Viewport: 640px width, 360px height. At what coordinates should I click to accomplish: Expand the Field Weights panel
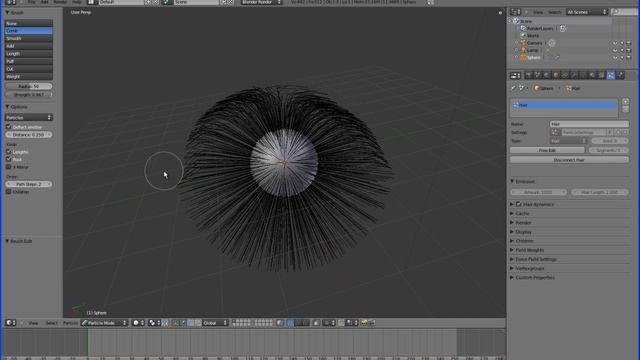pyautogui.click(x=512, y=250)
